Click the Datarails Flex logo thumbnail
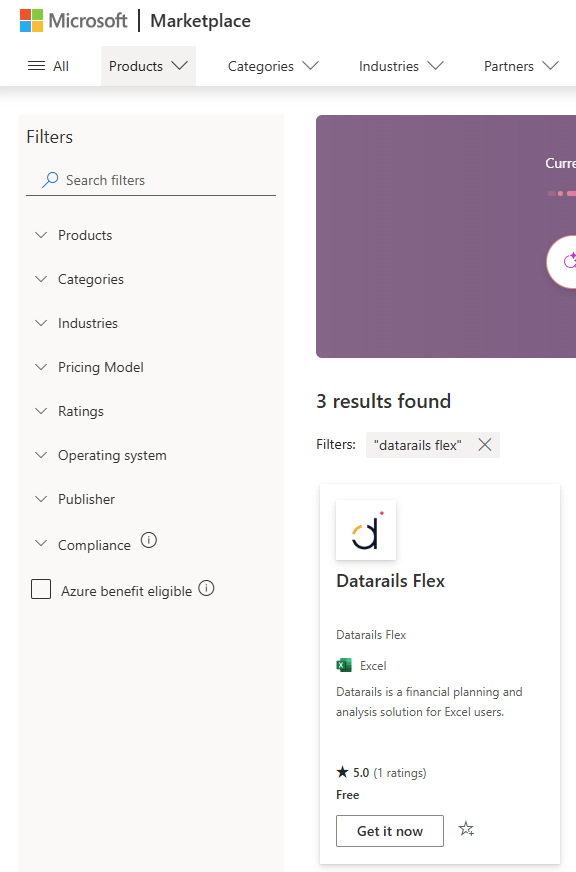 (366, 530)
